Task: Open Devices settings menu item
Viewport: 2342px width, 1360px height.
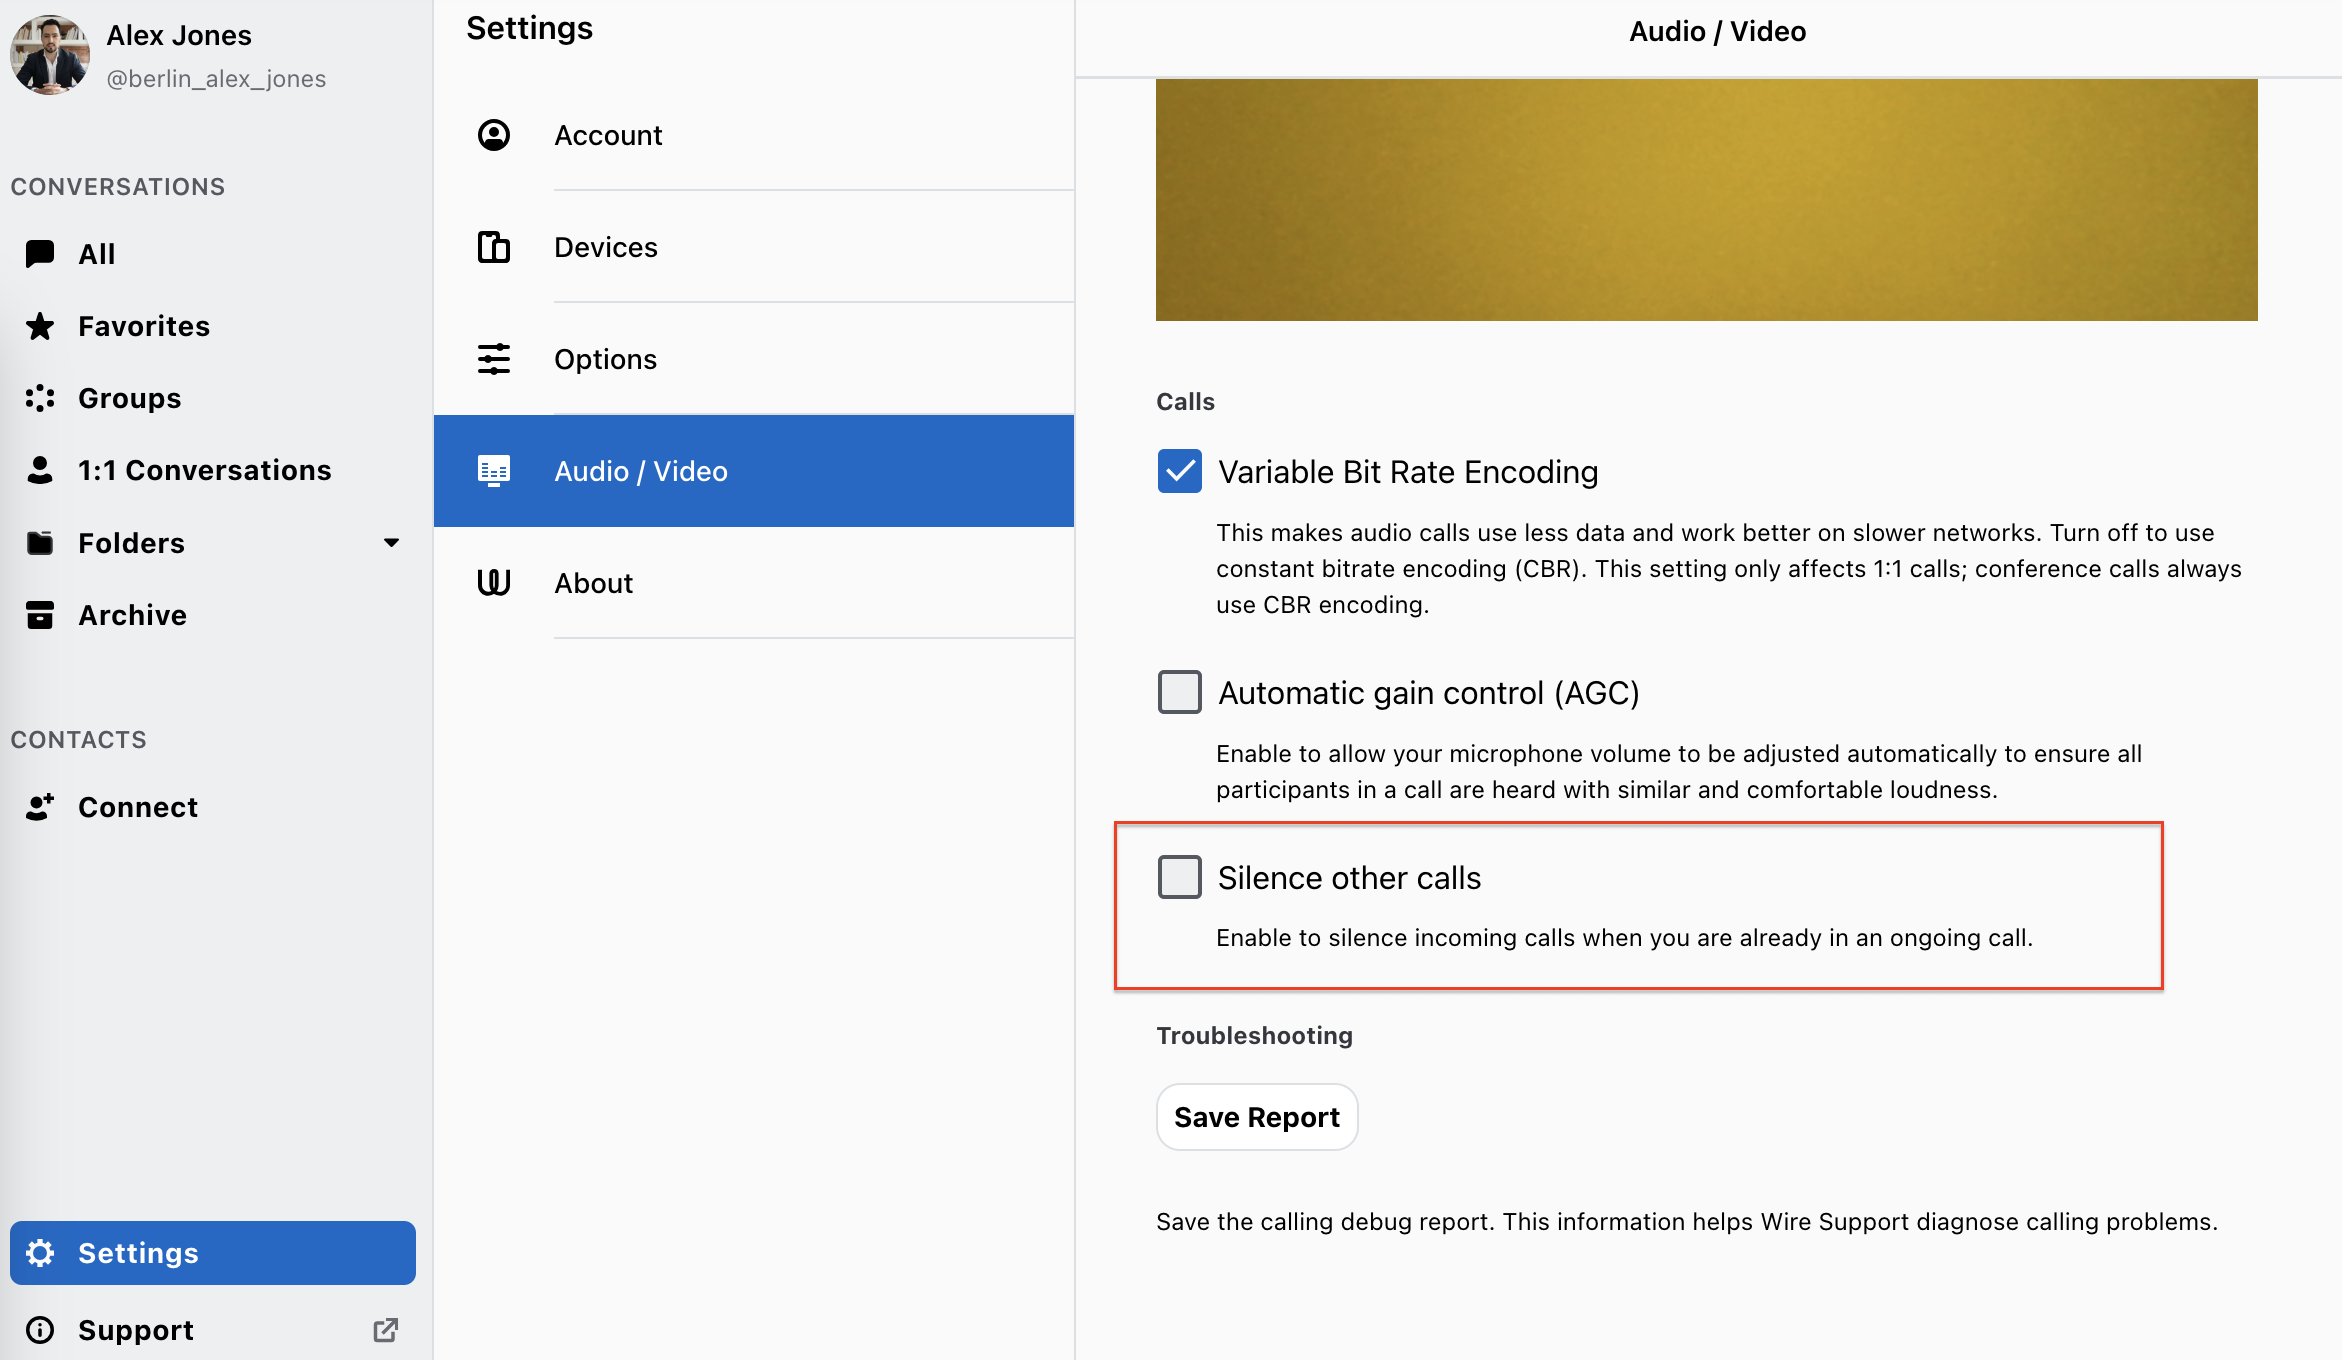Action: pyautogui.click(x=754, y=247)
